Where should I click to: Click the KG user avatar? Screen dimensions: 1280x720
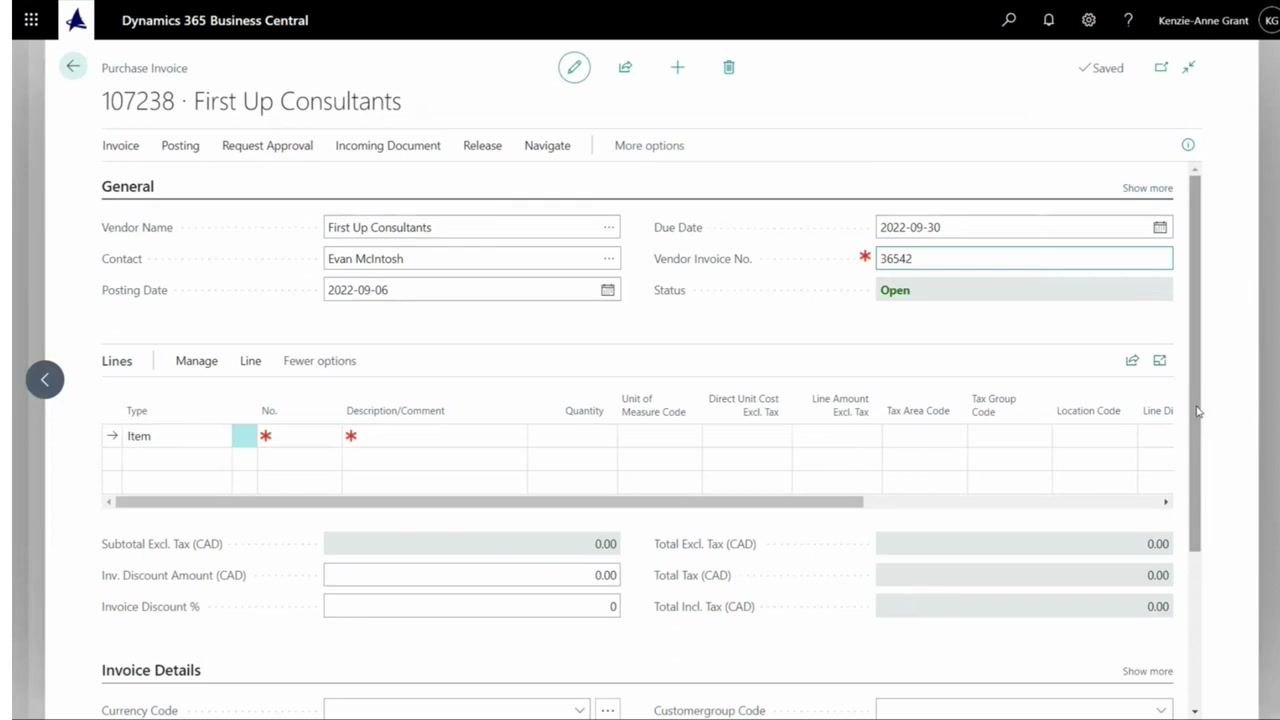coord(1271,20)
